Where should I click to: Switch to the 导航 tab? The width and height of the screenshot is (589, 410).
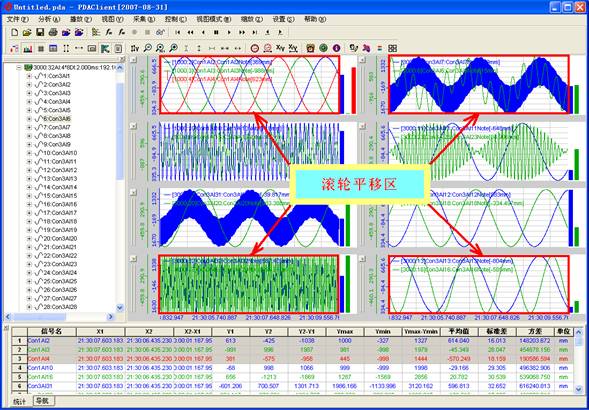[44, 401]
